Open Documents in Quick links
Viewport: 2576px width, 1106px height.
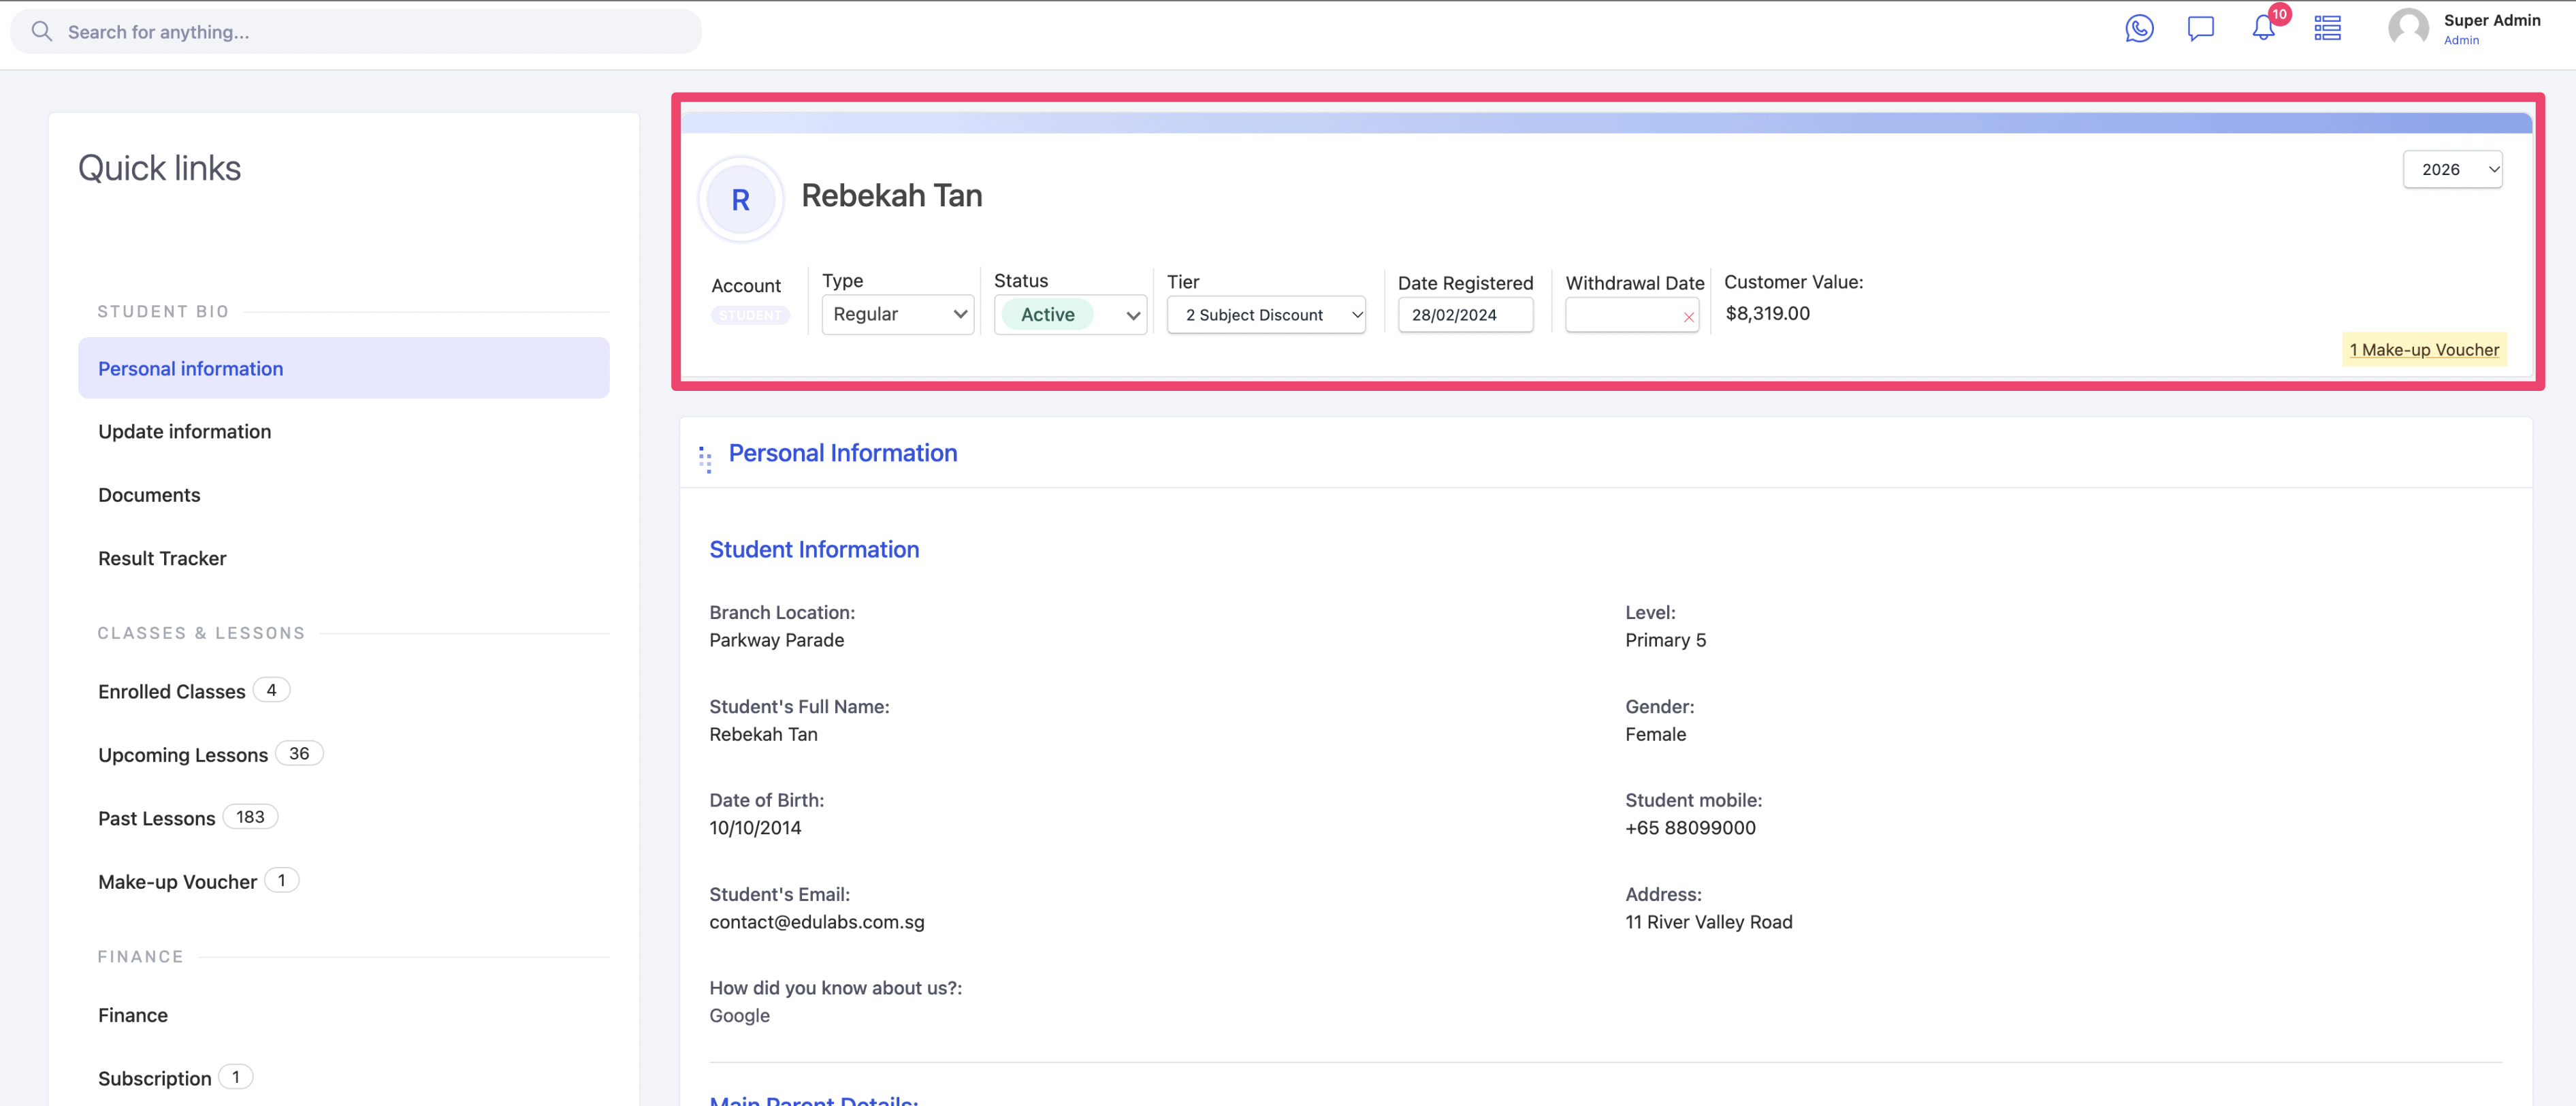(x=149, y=495)
